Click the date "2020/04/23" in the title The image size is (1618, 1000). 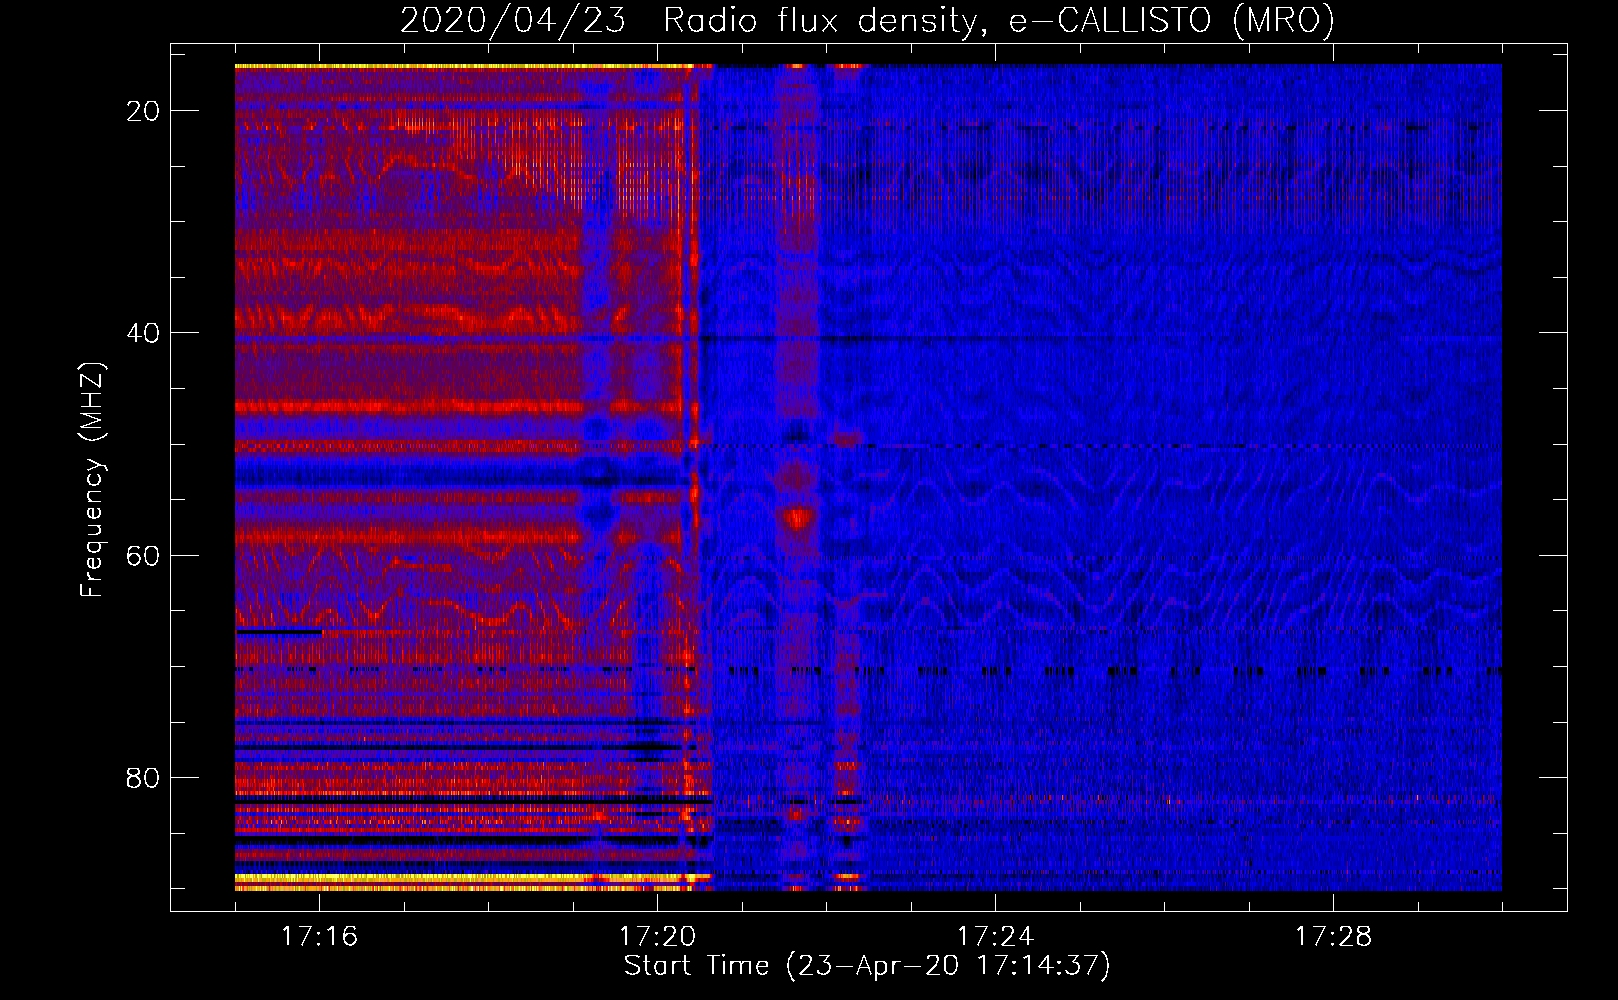click(513, 20)
